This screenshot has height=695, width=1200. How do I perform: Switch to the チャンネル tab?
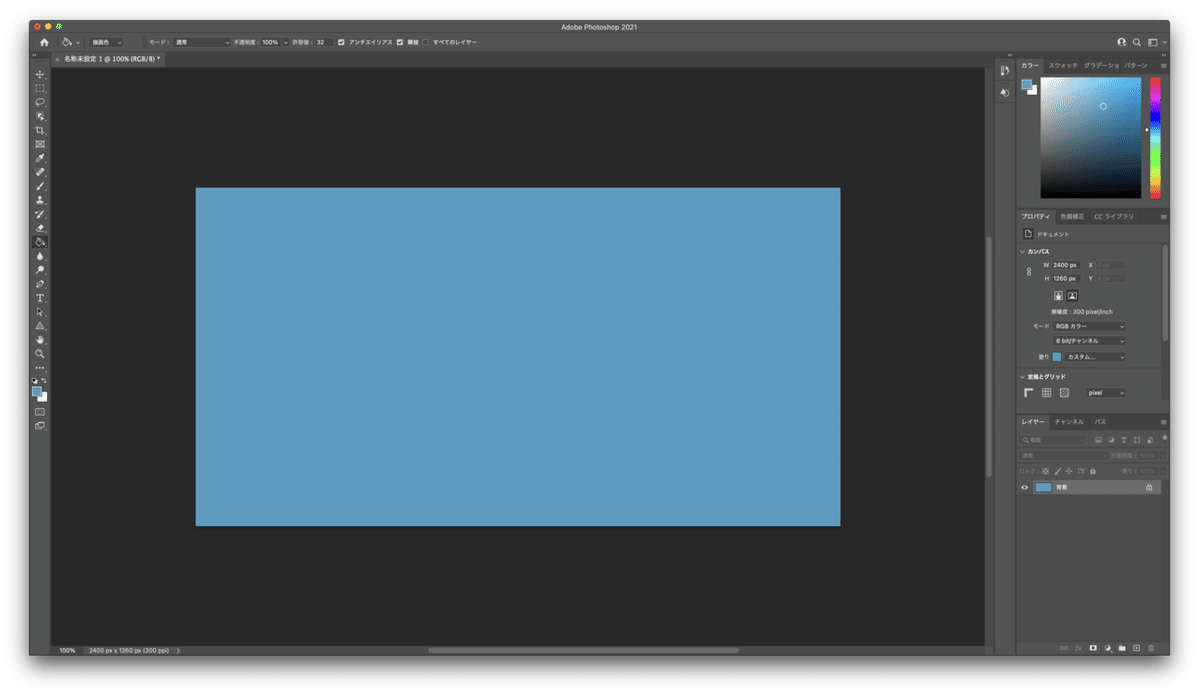click(1069, 422)
